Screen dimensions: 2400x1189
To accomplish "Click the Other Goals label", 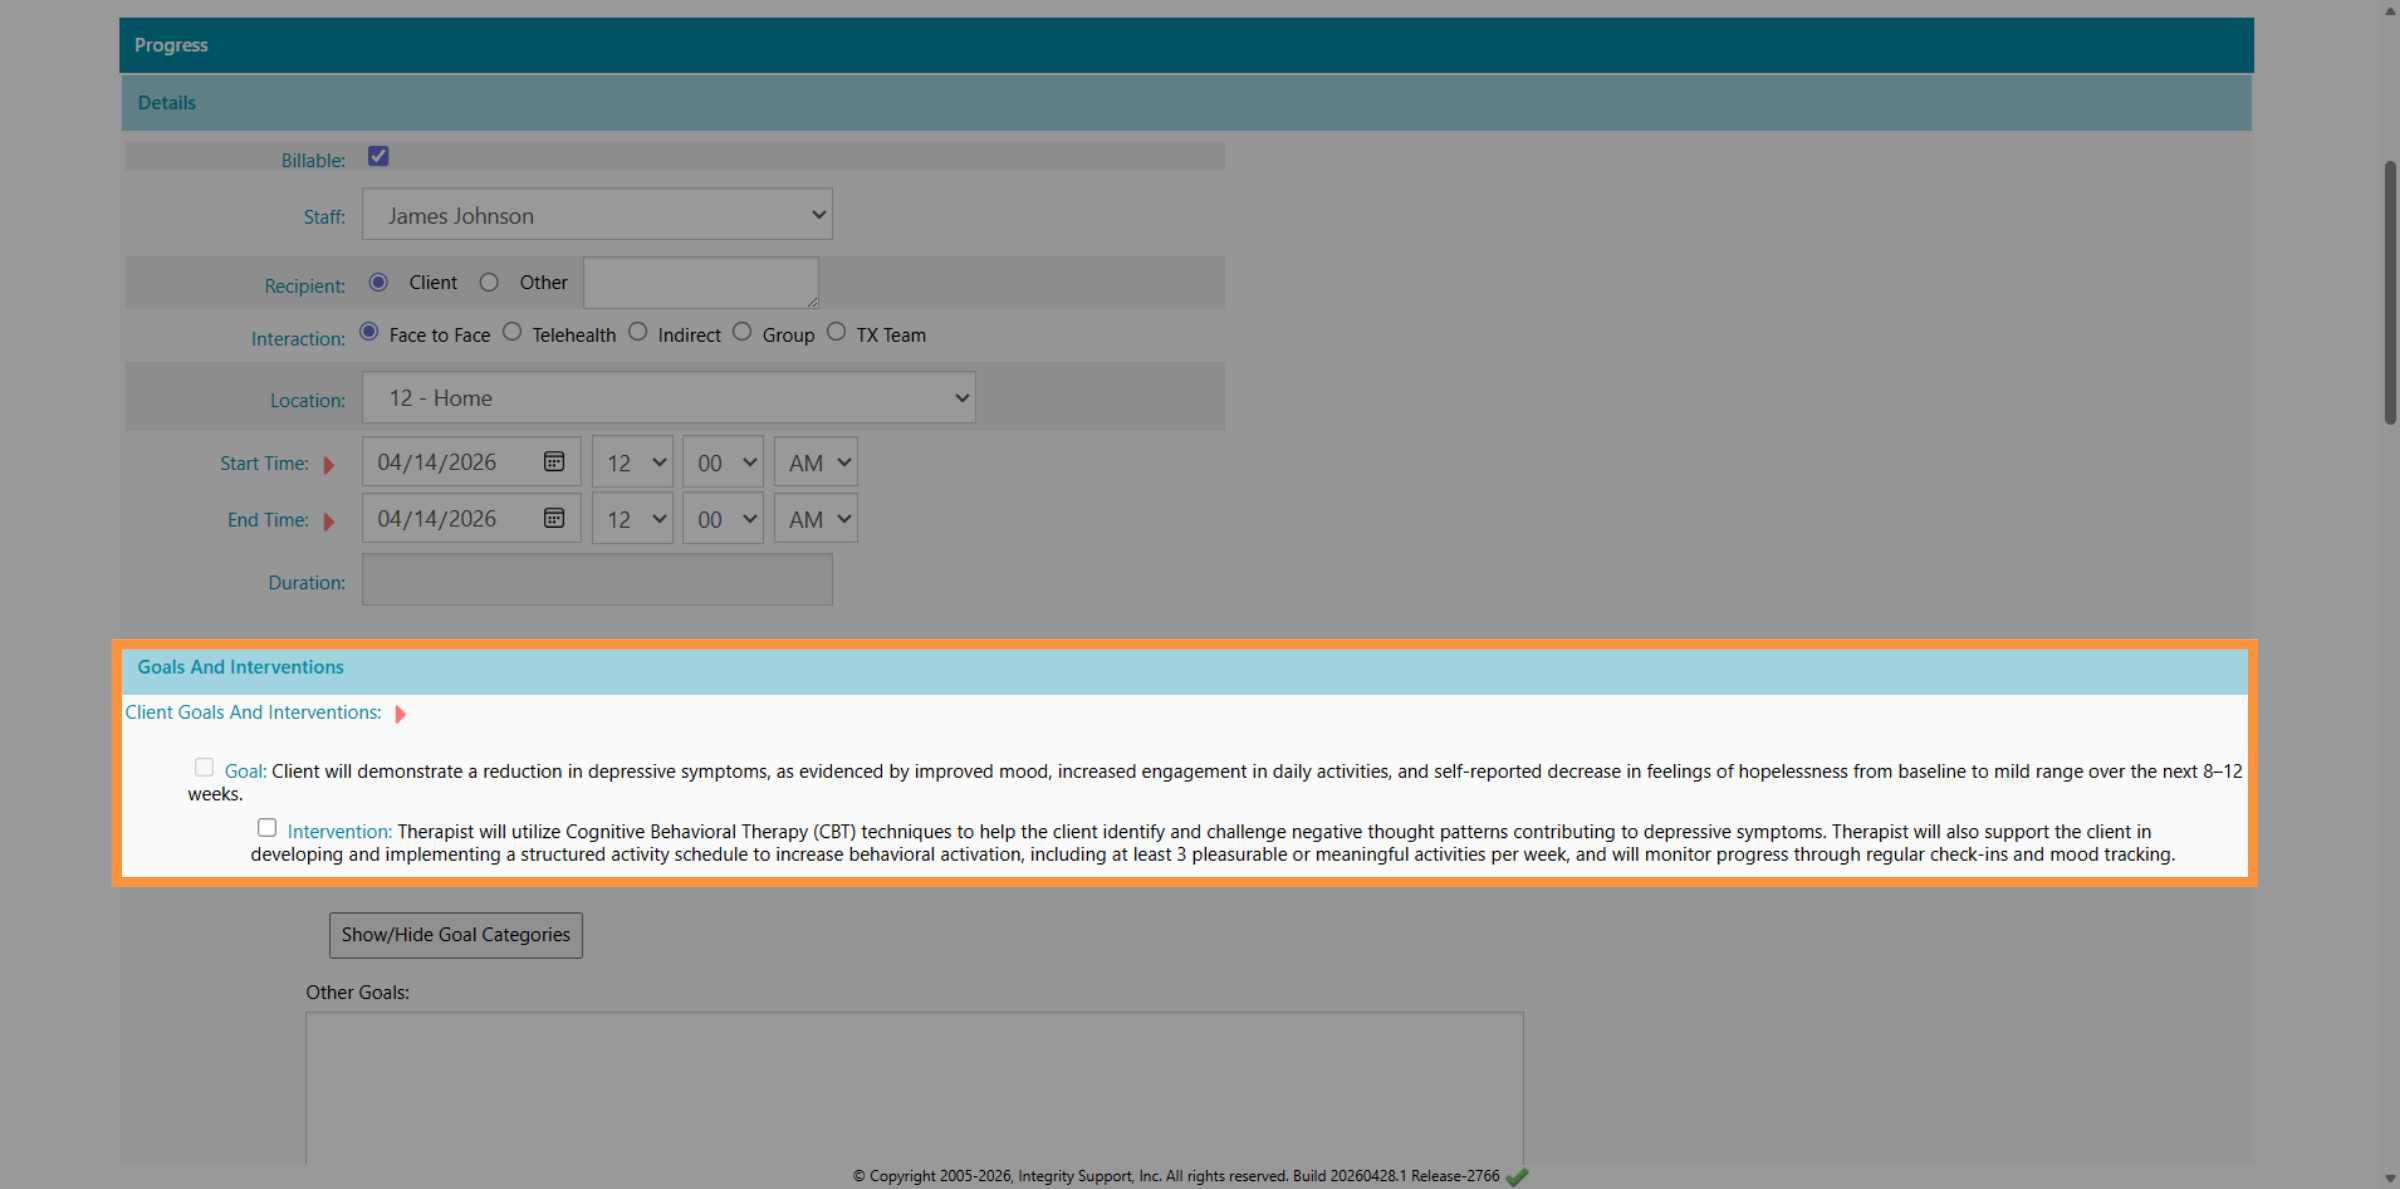I will coord(357,992).
